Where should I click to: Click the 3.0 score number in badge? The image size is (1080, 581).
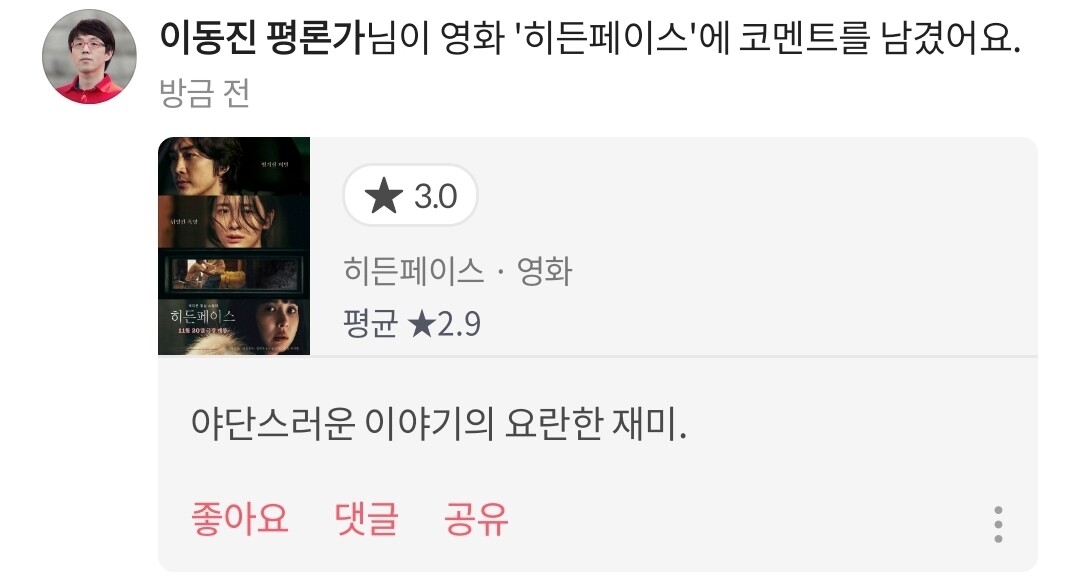435,196
